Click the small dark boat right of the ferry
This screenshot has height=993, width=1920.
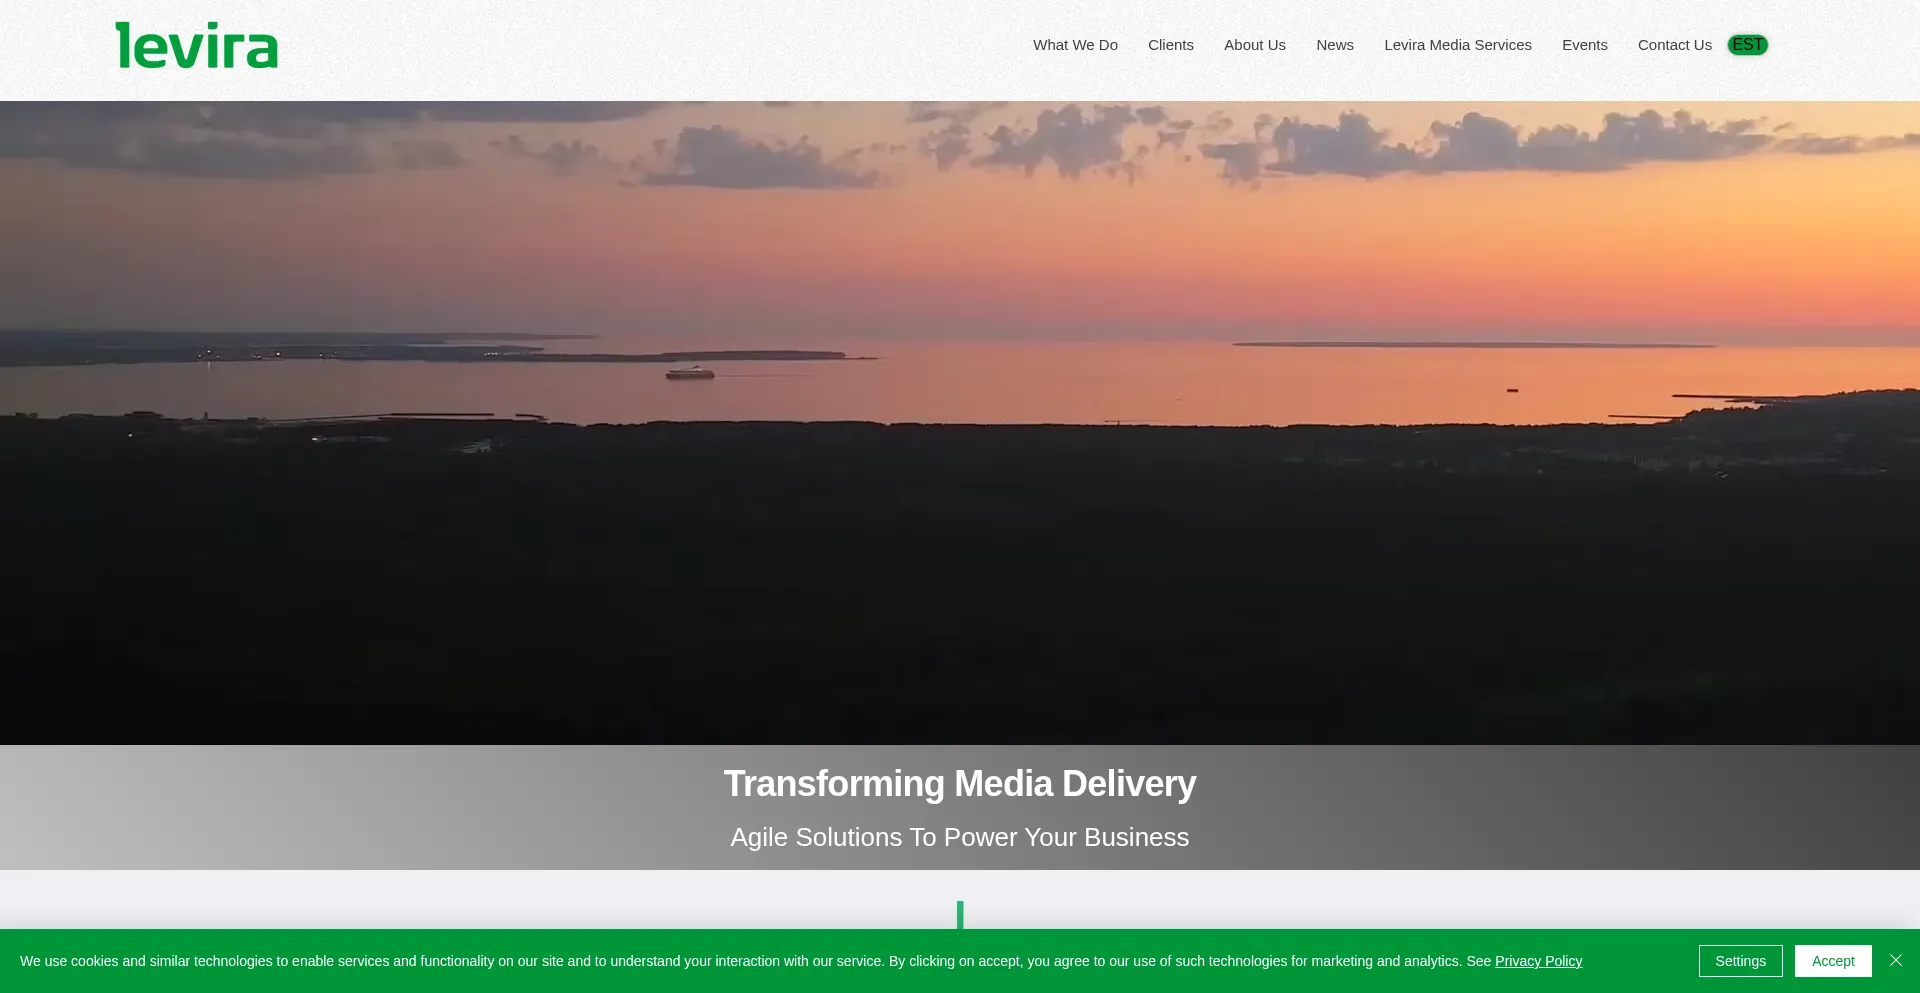[x=1512, y=390]
